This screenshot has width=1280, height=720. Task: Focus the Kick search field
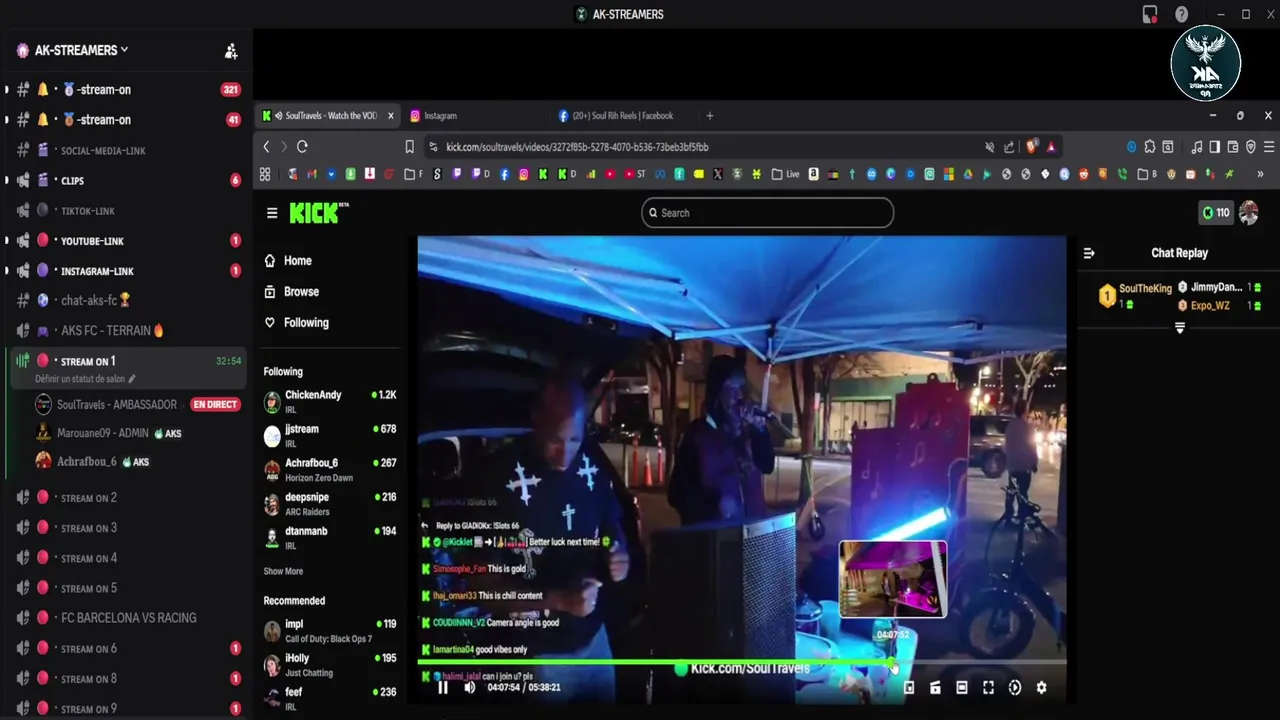(x=767, y=212)
